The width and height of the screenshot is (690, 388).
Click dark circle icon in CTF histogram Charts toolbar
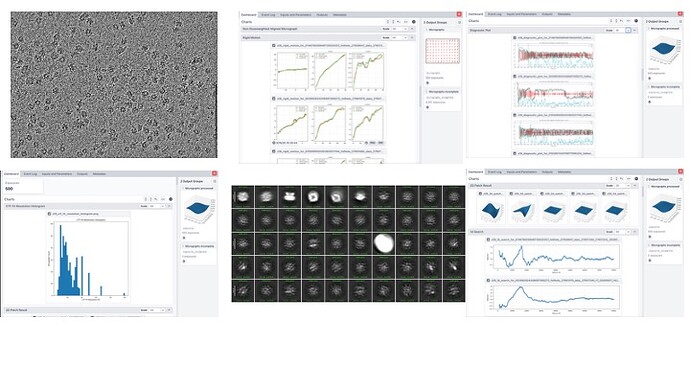click(x=171, y=199)
